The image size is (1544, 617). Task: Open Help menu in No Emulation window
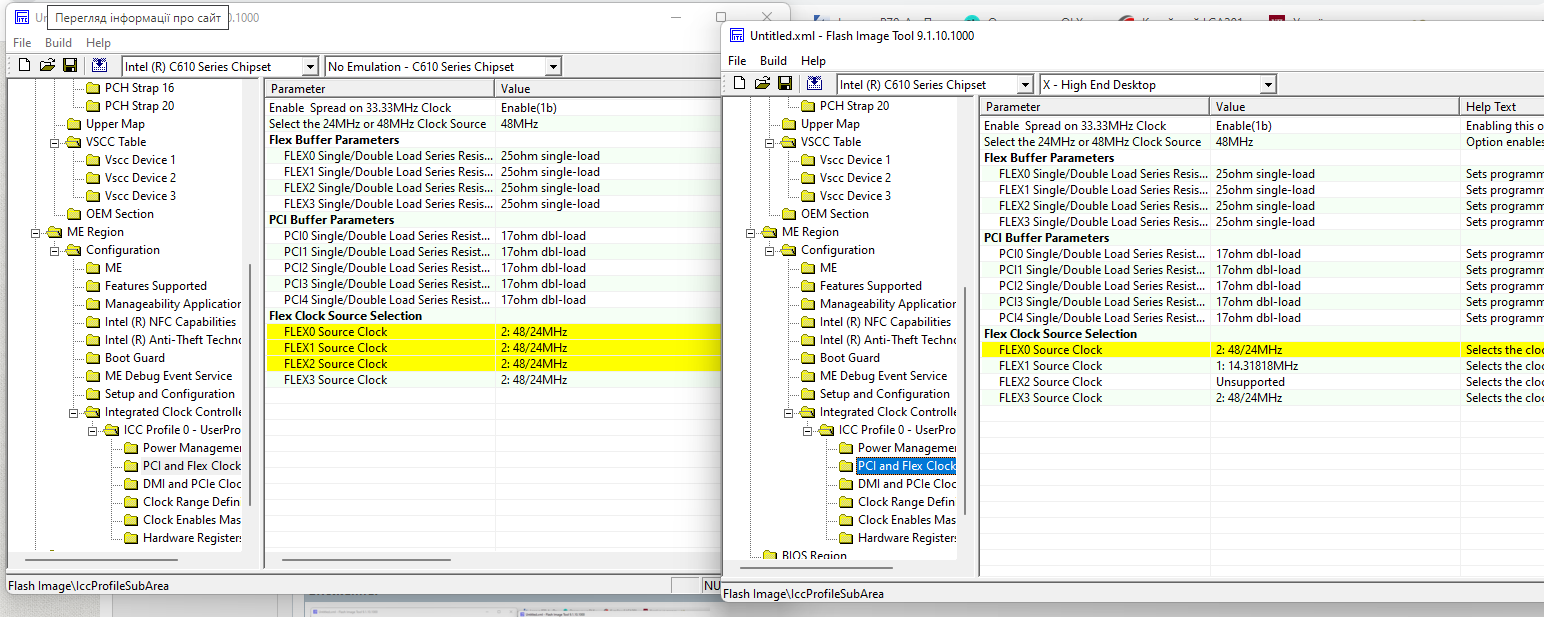[99, 42]
